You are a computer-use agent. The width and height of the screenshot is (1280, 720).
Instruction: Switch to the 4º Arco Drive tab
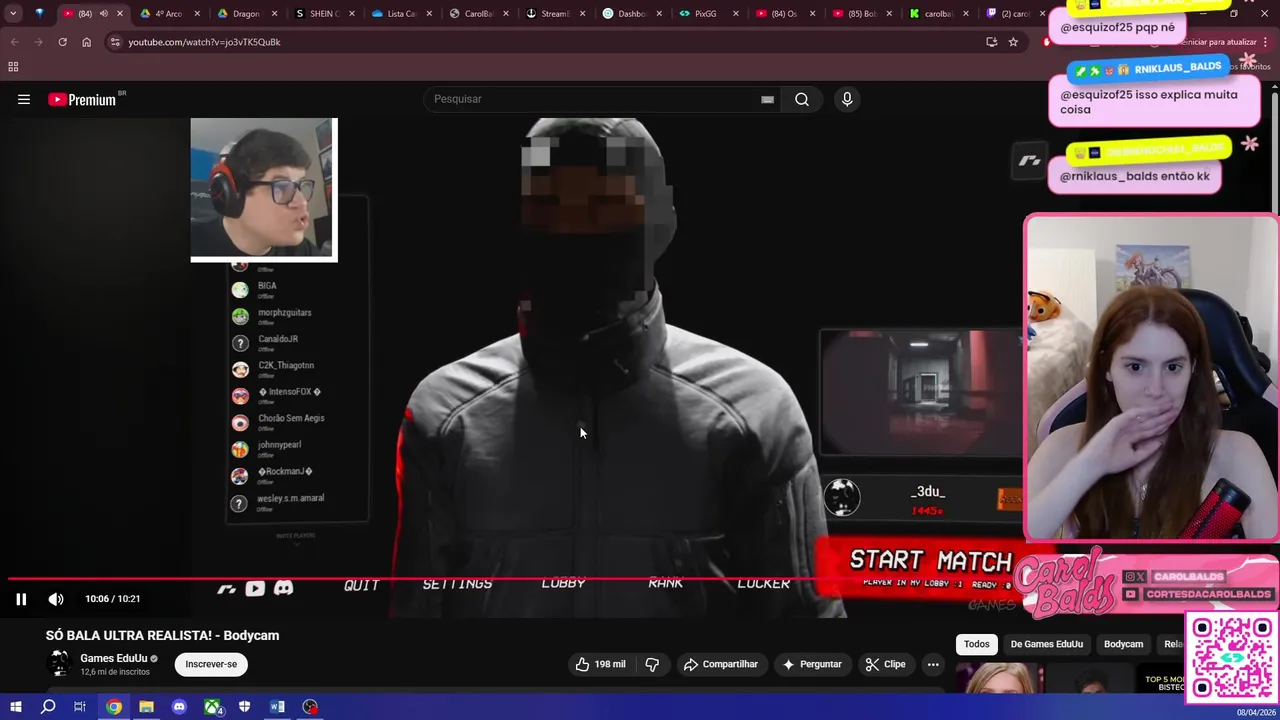tap(169, 14)
